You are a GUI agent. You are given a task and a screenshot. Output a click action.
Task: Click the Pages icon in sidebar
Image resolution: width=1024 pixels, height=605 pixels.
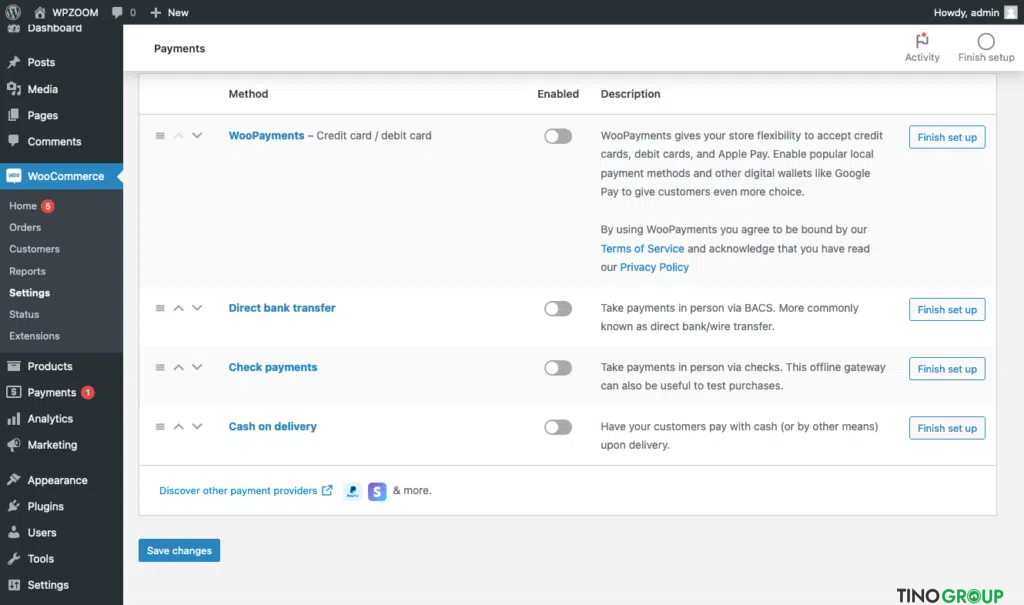click(x=14, y=115)
